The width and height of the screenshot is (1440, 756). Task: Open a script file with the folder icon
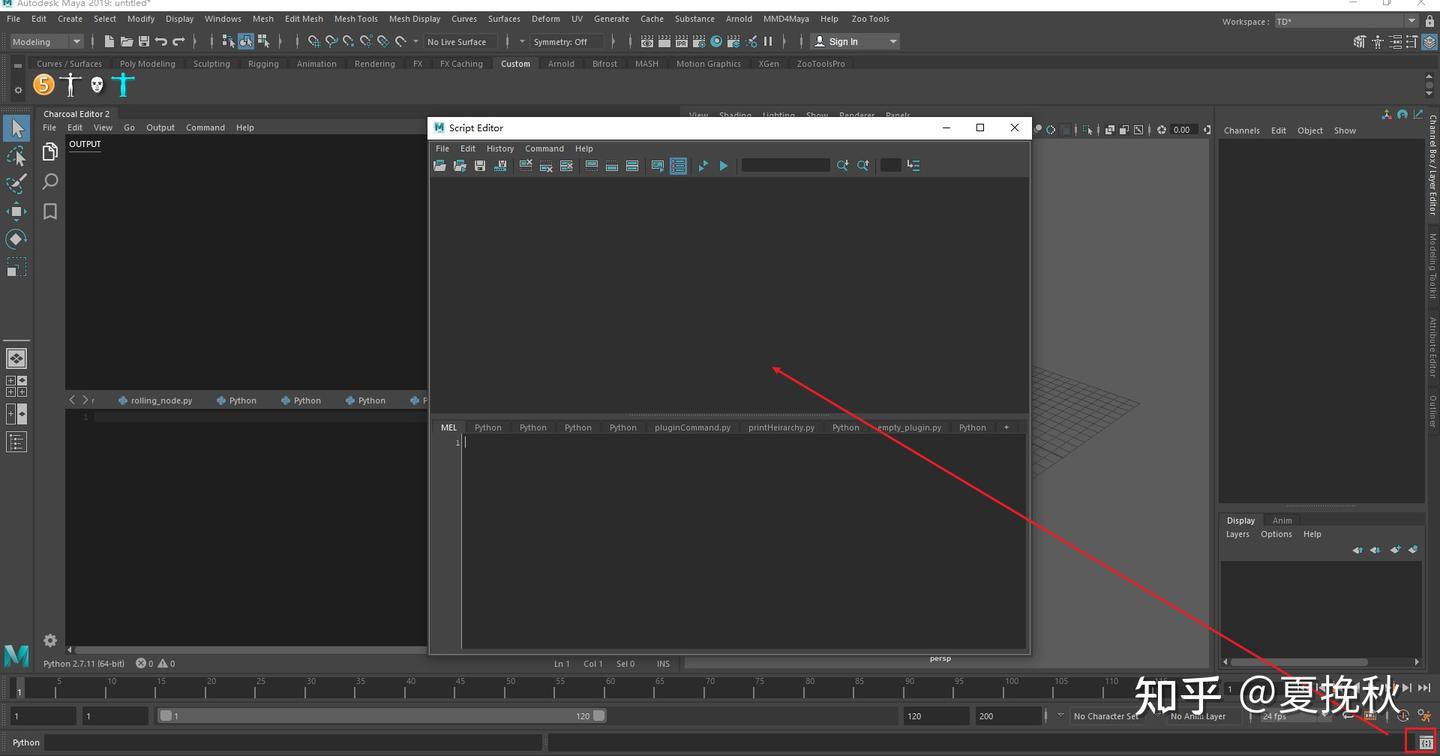440,165
